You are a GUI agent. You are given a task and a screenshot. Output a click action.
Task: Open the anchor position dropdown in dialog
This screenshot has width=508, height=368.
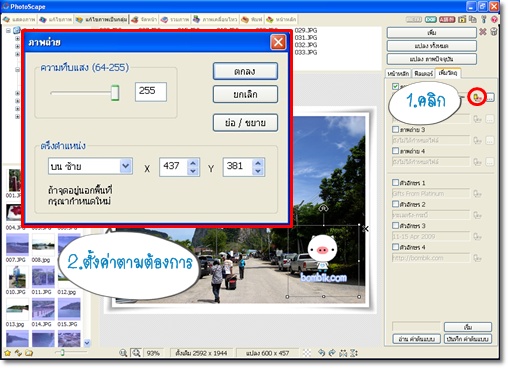[x=126, y=166]
